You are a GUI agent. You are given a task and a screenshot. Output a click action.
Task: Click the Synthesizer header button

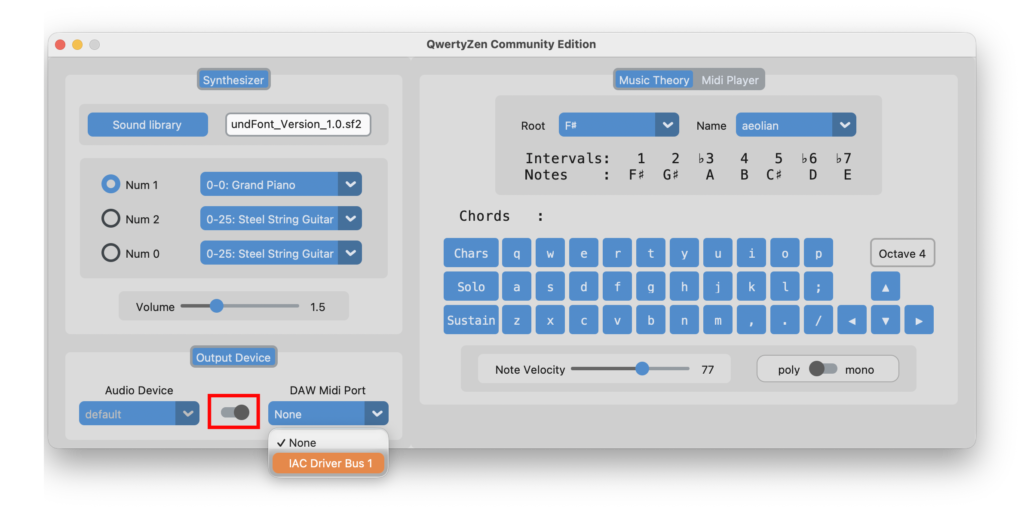point(233,80)
